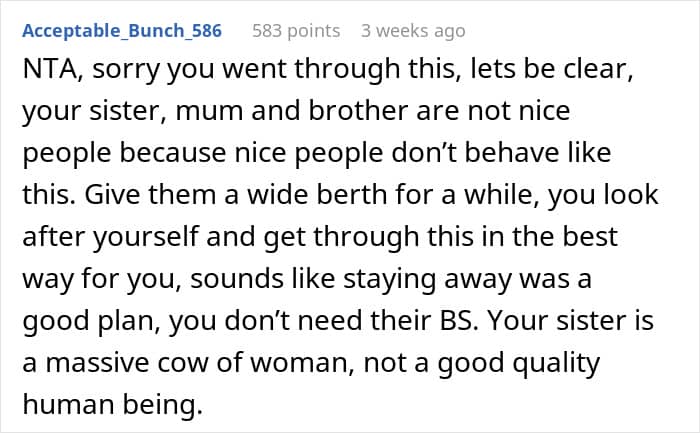Click the words are not nice
Viewport: 700px width, 433px height.
pos(493,111)
